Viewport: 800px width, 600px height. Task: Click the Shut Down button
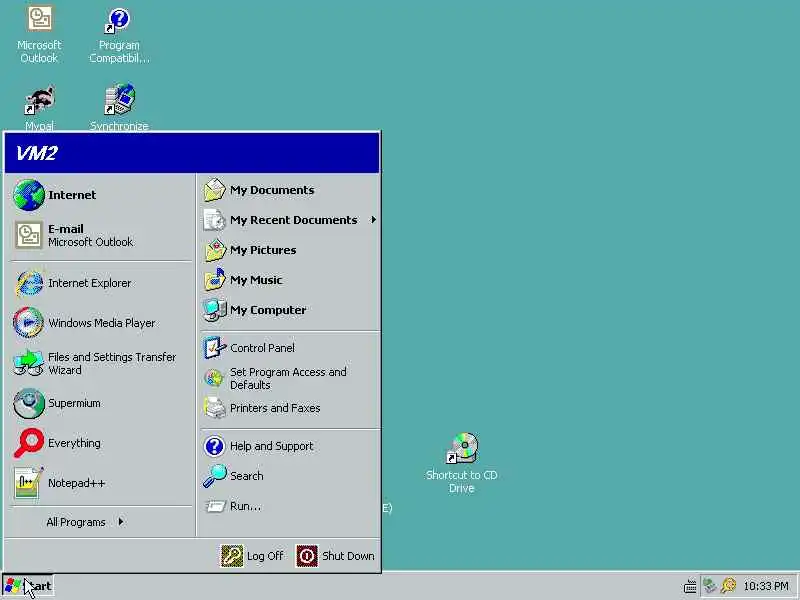coord(335,556)
